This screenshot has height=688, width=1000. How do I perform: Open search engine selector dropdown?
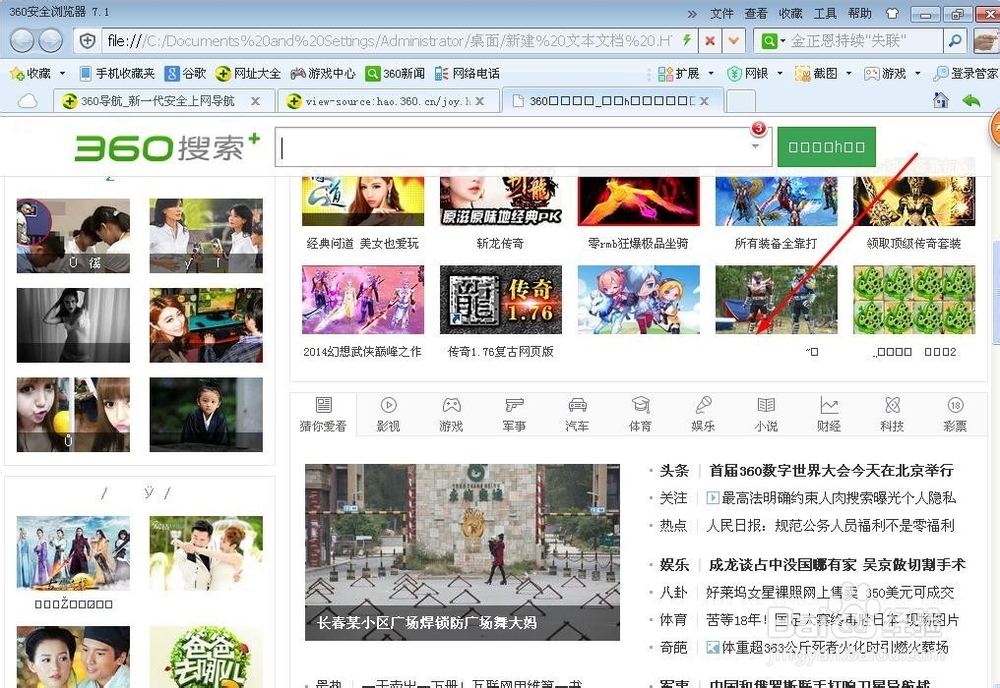(x=773, y=41)
